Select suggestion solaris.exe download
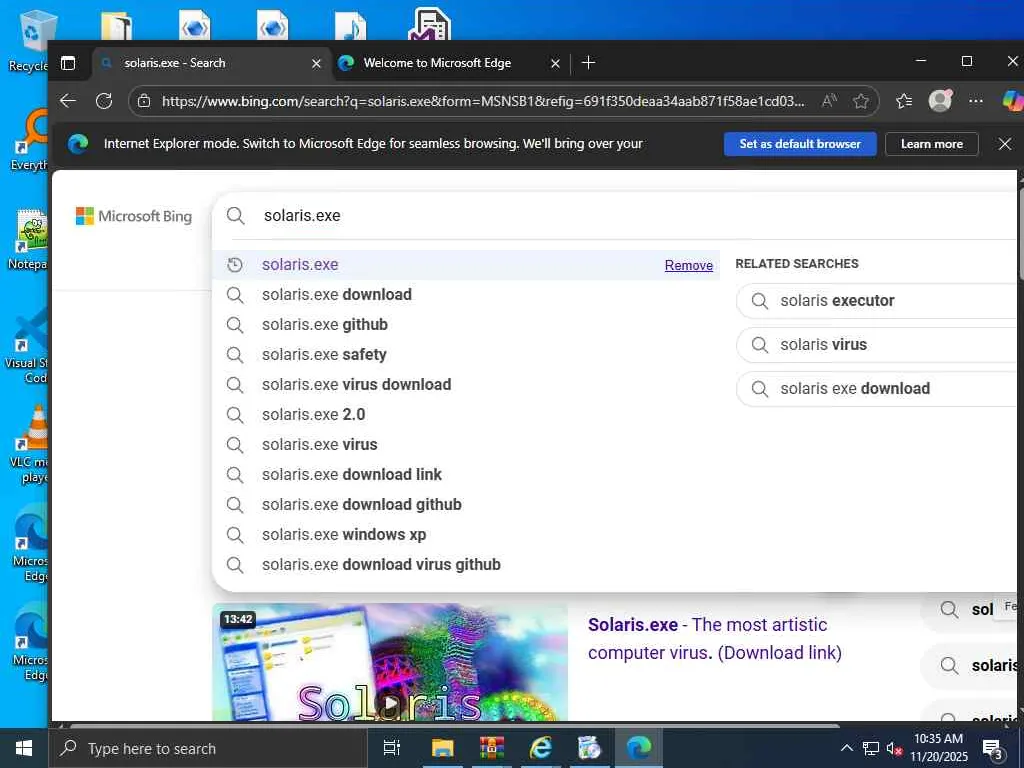The image size is (1024, 768). click(x=466, y=295)
